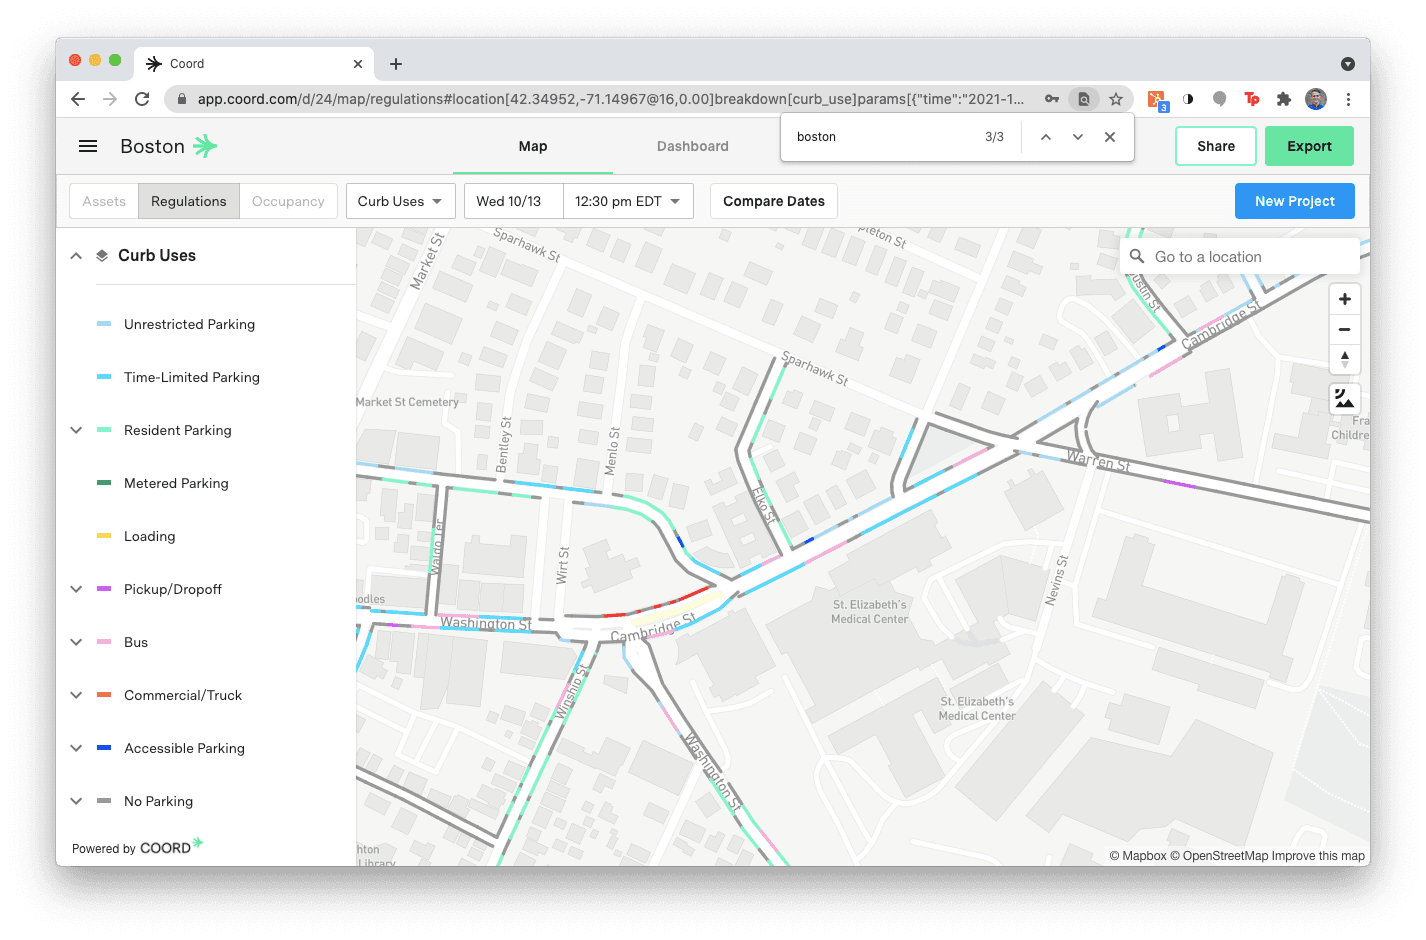Click the green Coord arrow logo
Viewport: 1426px width, 940px height.
(205, 146)
